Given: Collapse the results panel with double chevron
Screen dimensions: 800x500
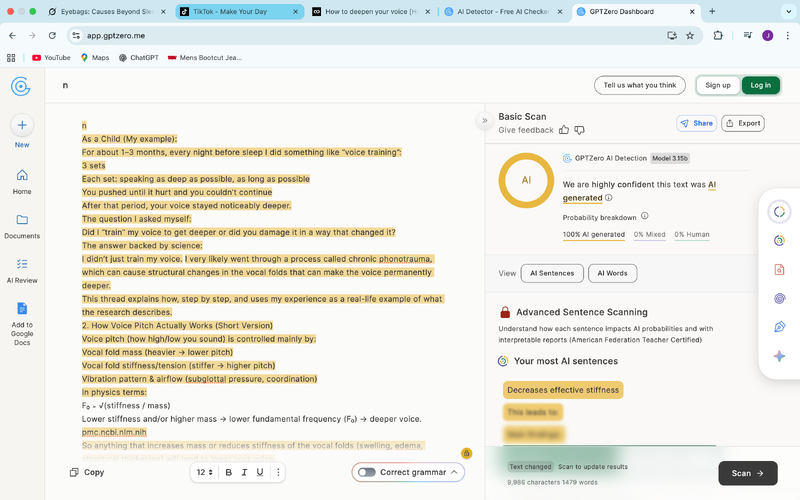Looking at the screenshot, I should [485, 121].
